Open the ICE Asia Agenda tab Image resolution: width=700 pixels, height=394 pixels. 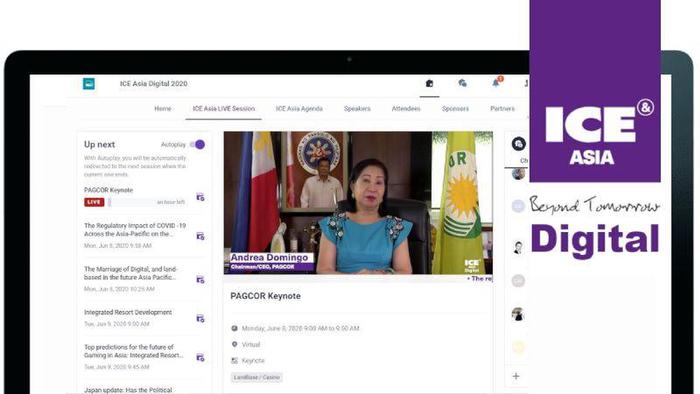(x=299, y=108)
